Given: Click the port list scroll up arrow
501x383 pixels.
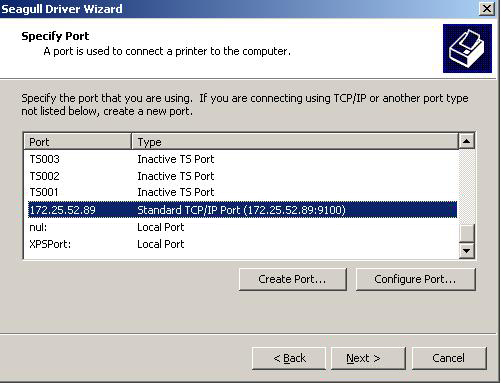Looking at the screenshot, I should click(x=466, y=141).
